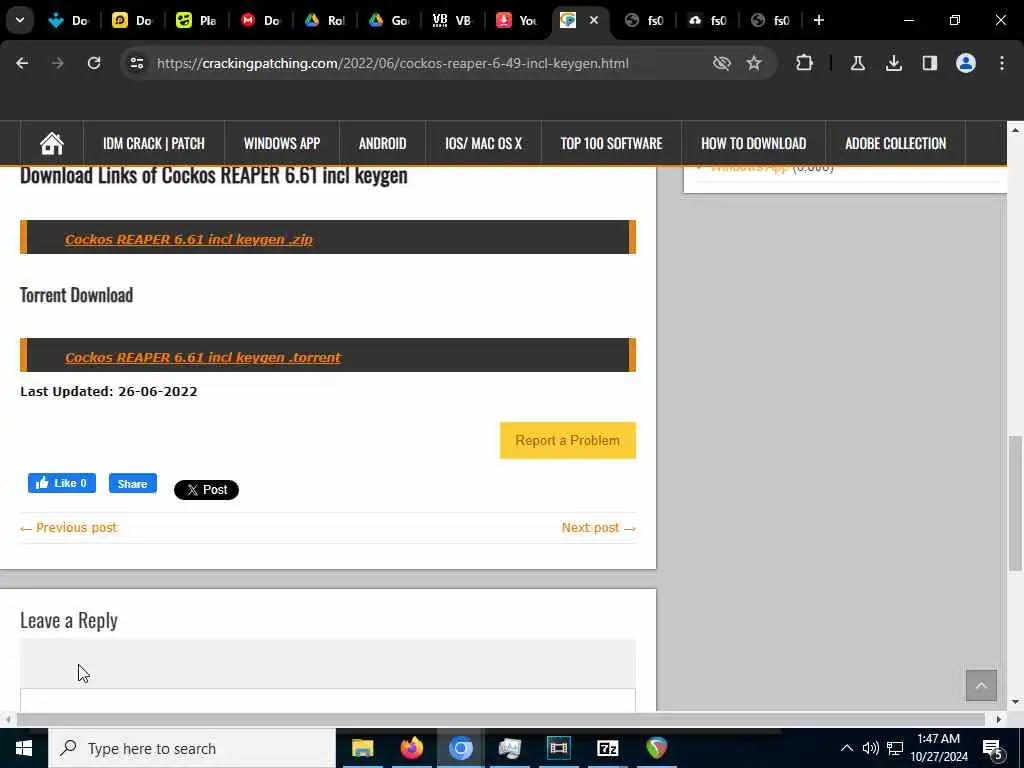The width and height of the screenshot is (1024, 768).
Task: Open the Windows Start menu
Action: pos(24,748)
